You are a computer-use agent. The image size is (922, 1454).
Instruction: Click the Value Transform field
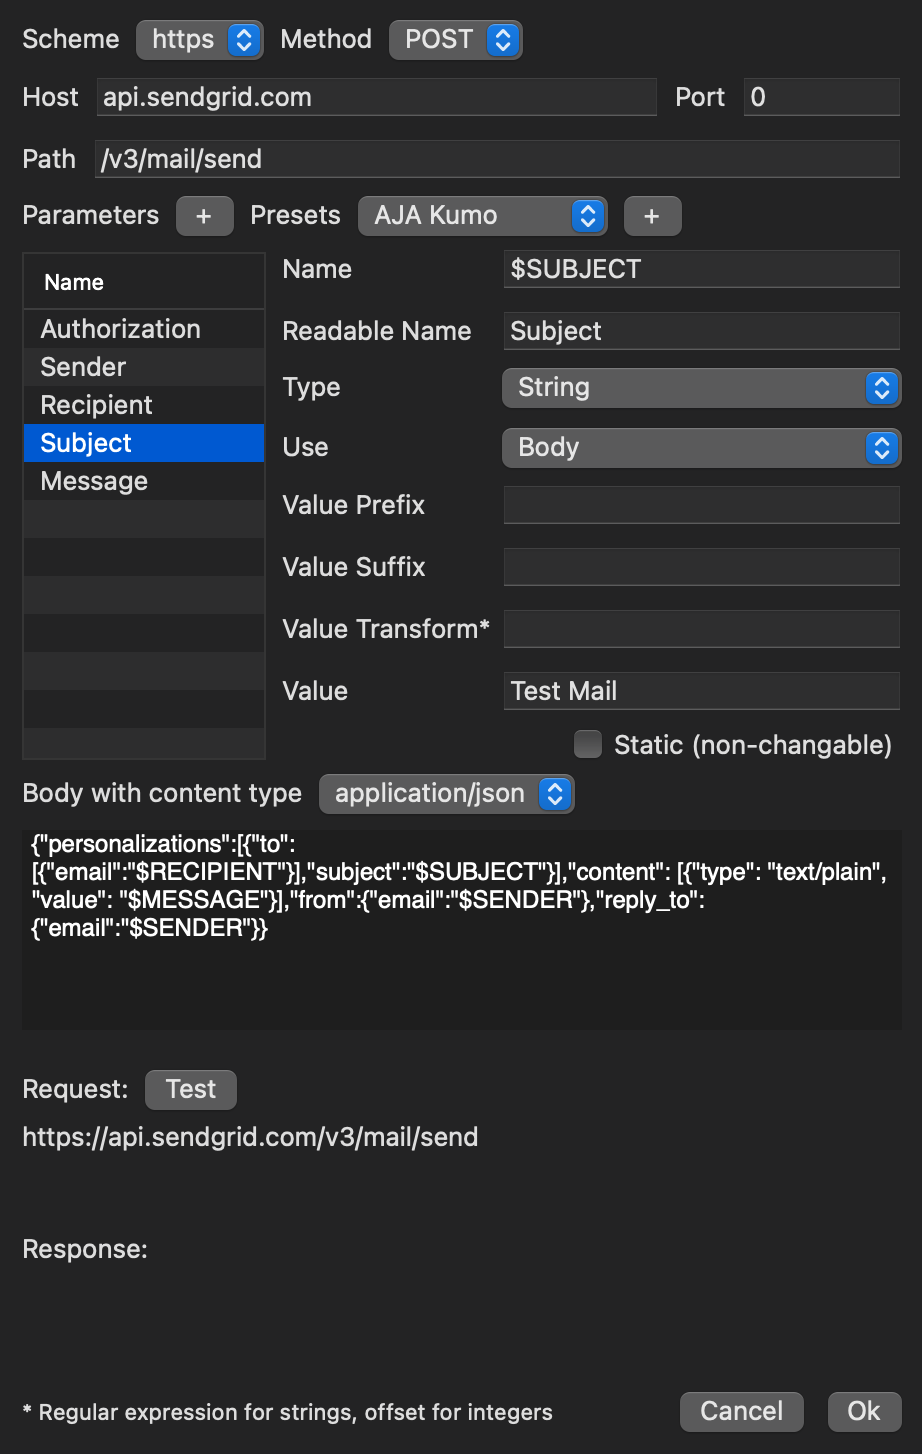(702, 629)
